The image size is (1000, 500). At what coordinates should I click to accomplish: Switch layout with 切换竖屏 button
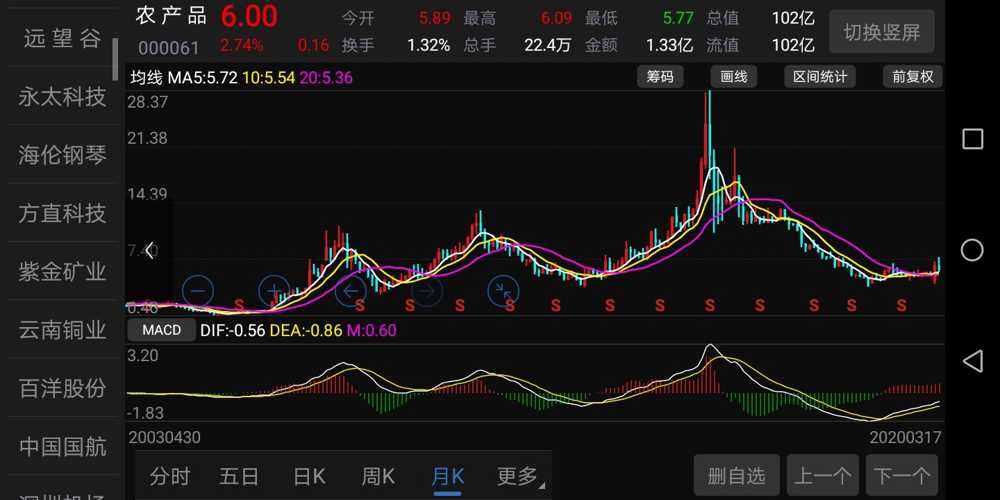pyautogui.click(x=882, y=31)
